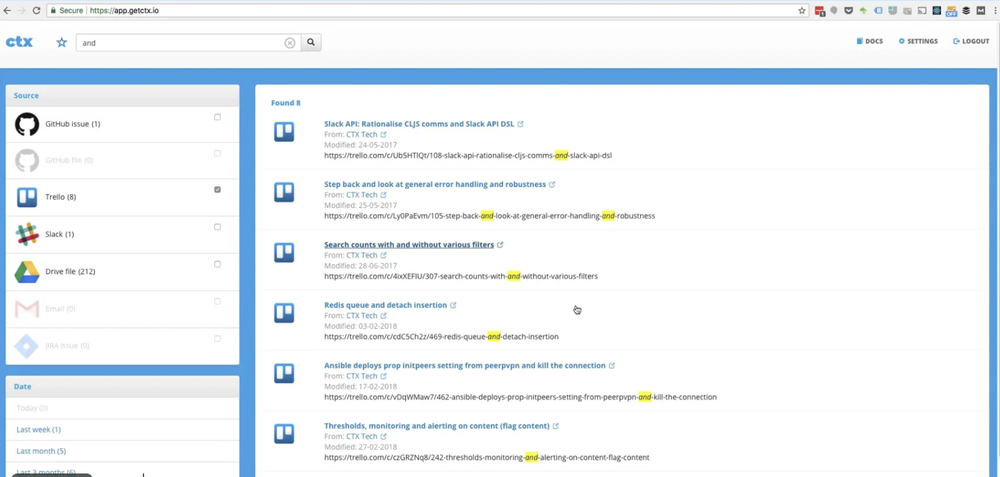Open the DOCS link
Image resolution: width=1000 pixels, height=477 pixels.
[869, 41]
